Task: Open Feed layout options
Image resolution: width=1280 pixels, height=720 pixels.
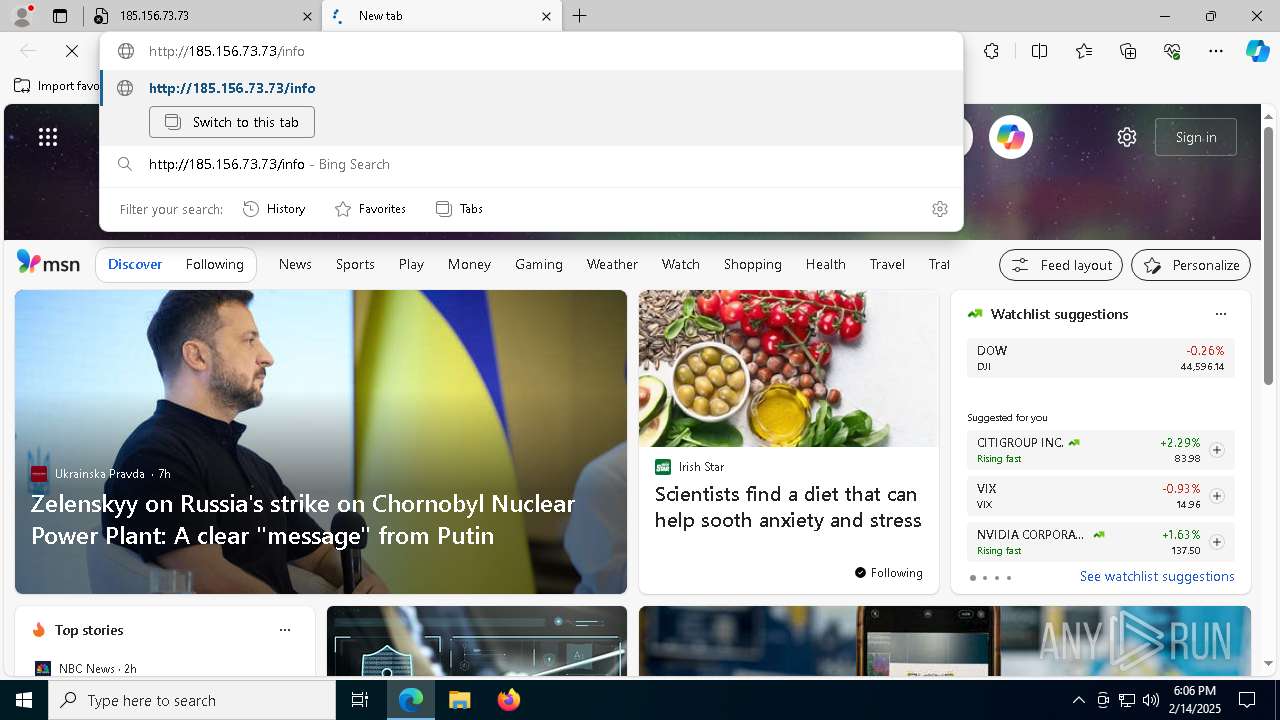Action: click(x=1061, y=265)
